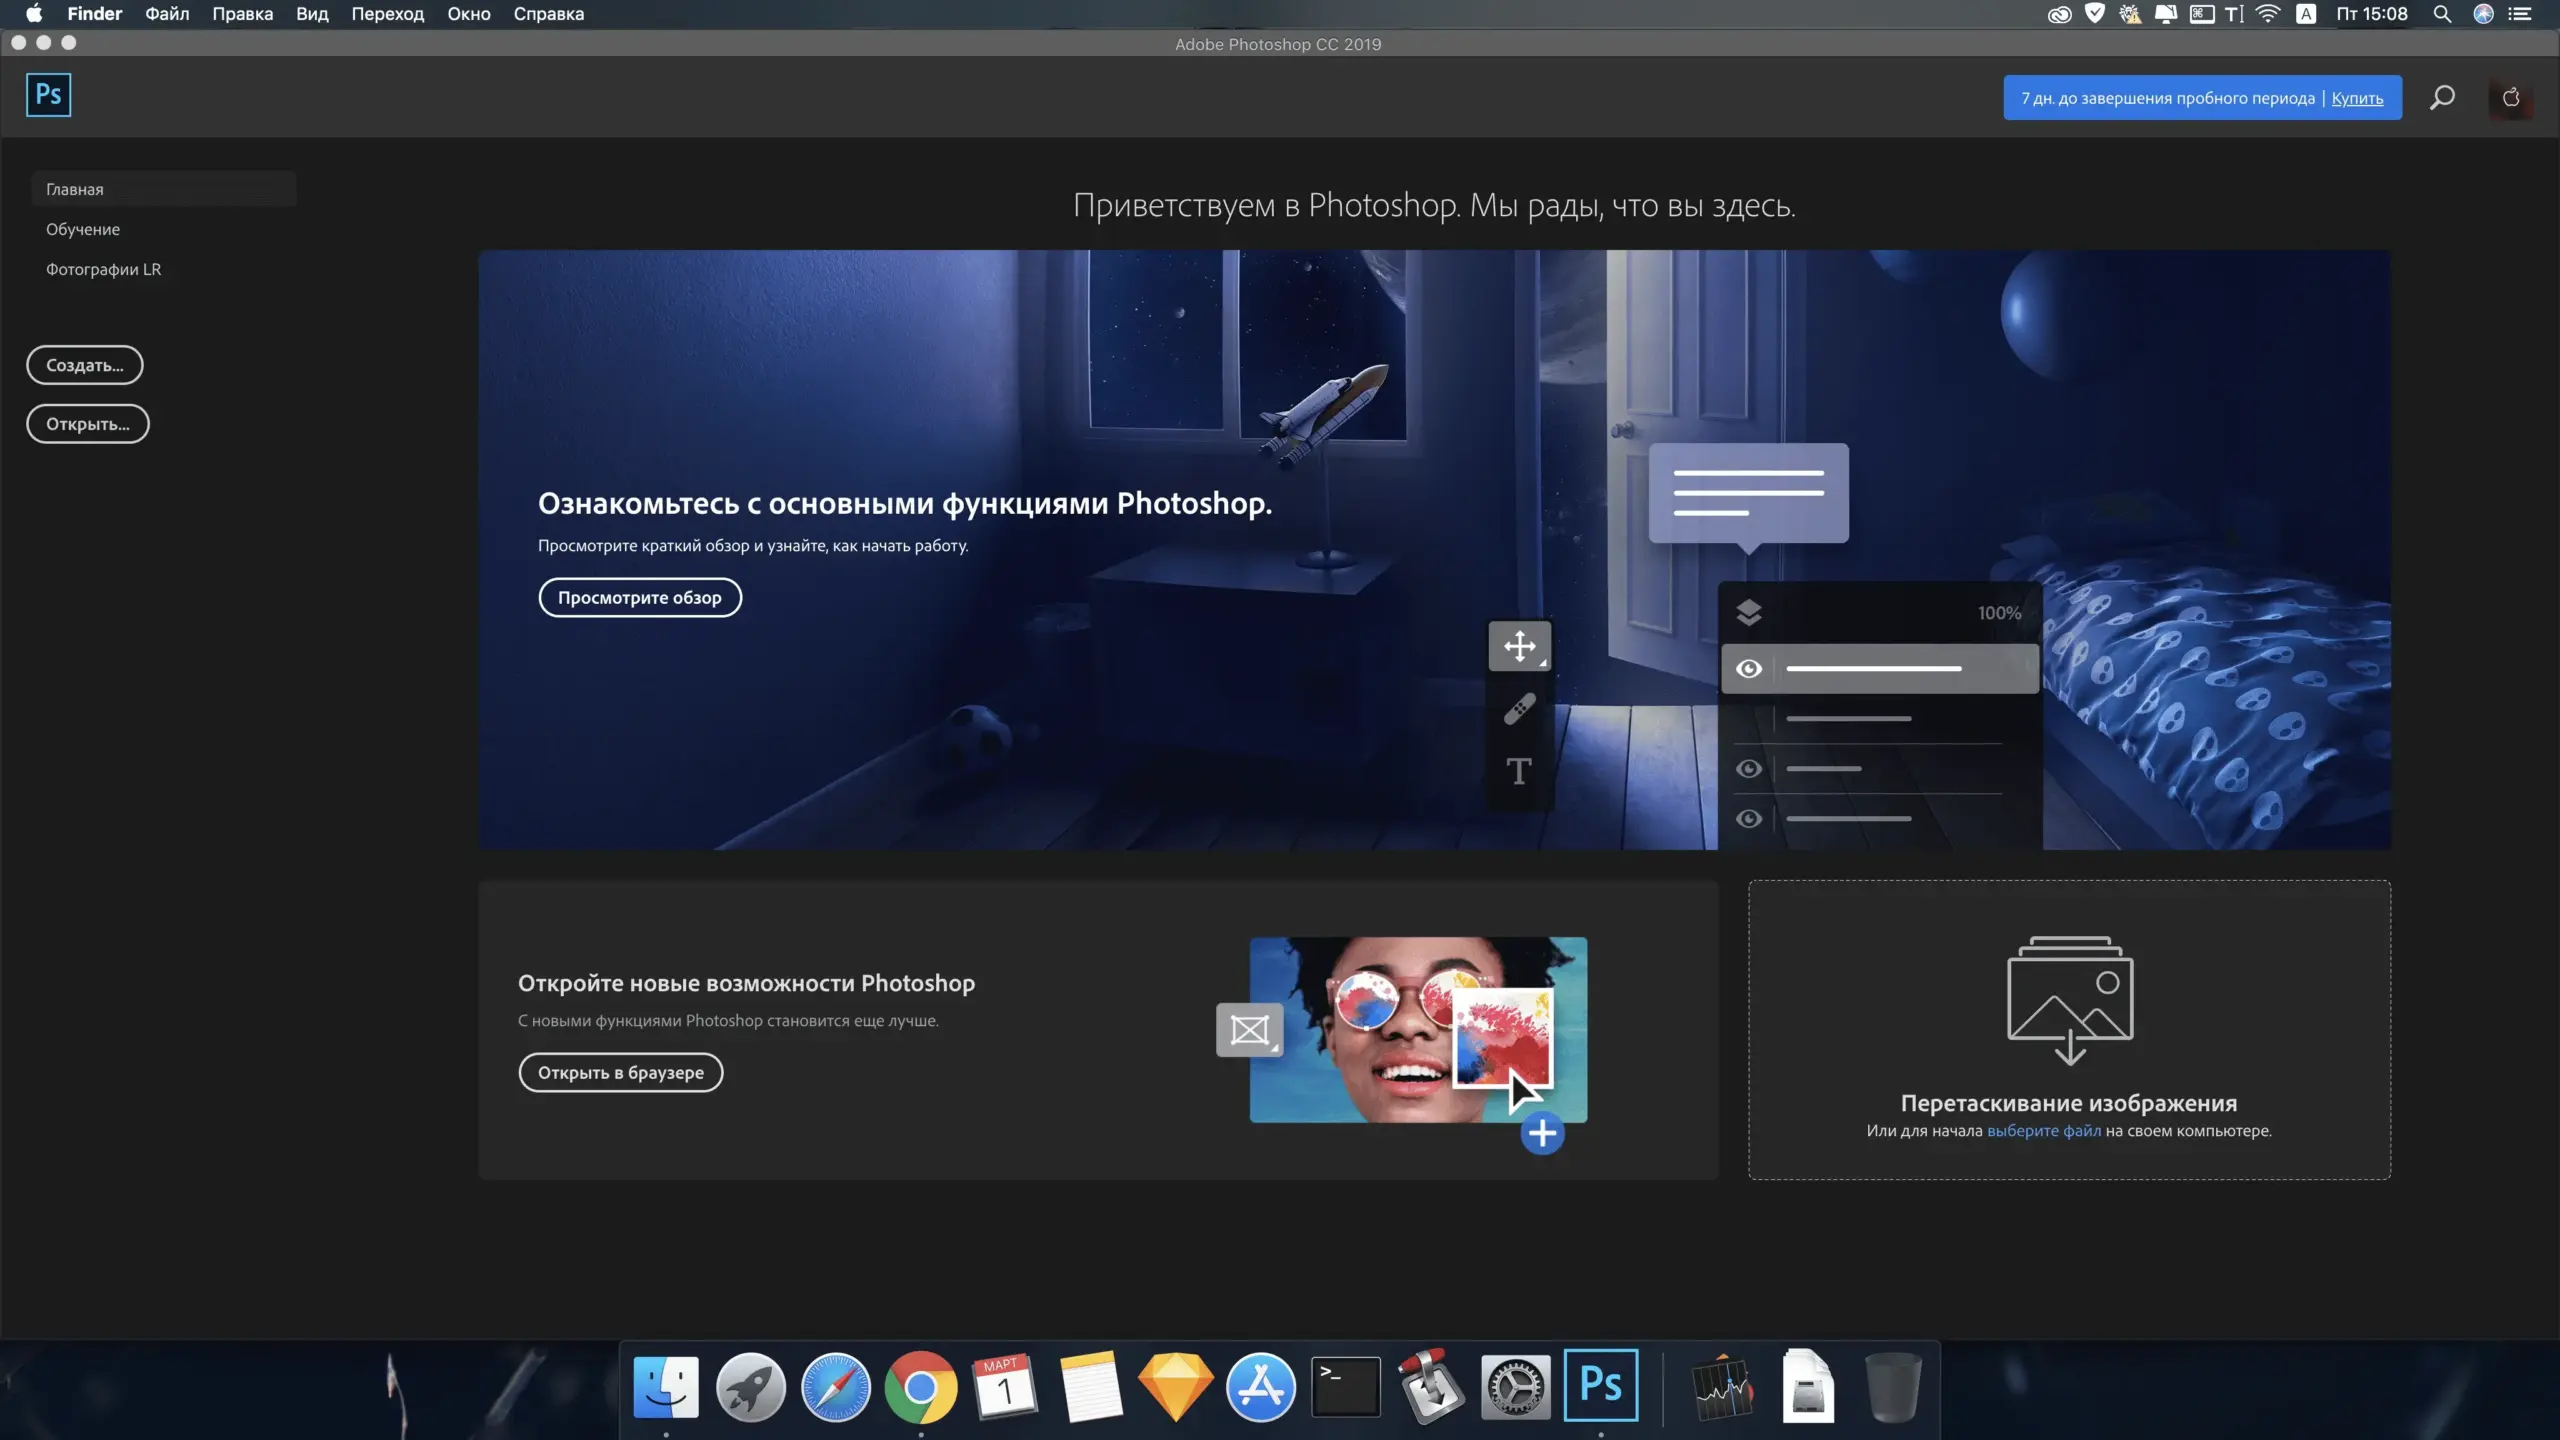2560x1440 pixels.
Task: Click the Photoshop Ps logo icon
Action: point(48,95)
